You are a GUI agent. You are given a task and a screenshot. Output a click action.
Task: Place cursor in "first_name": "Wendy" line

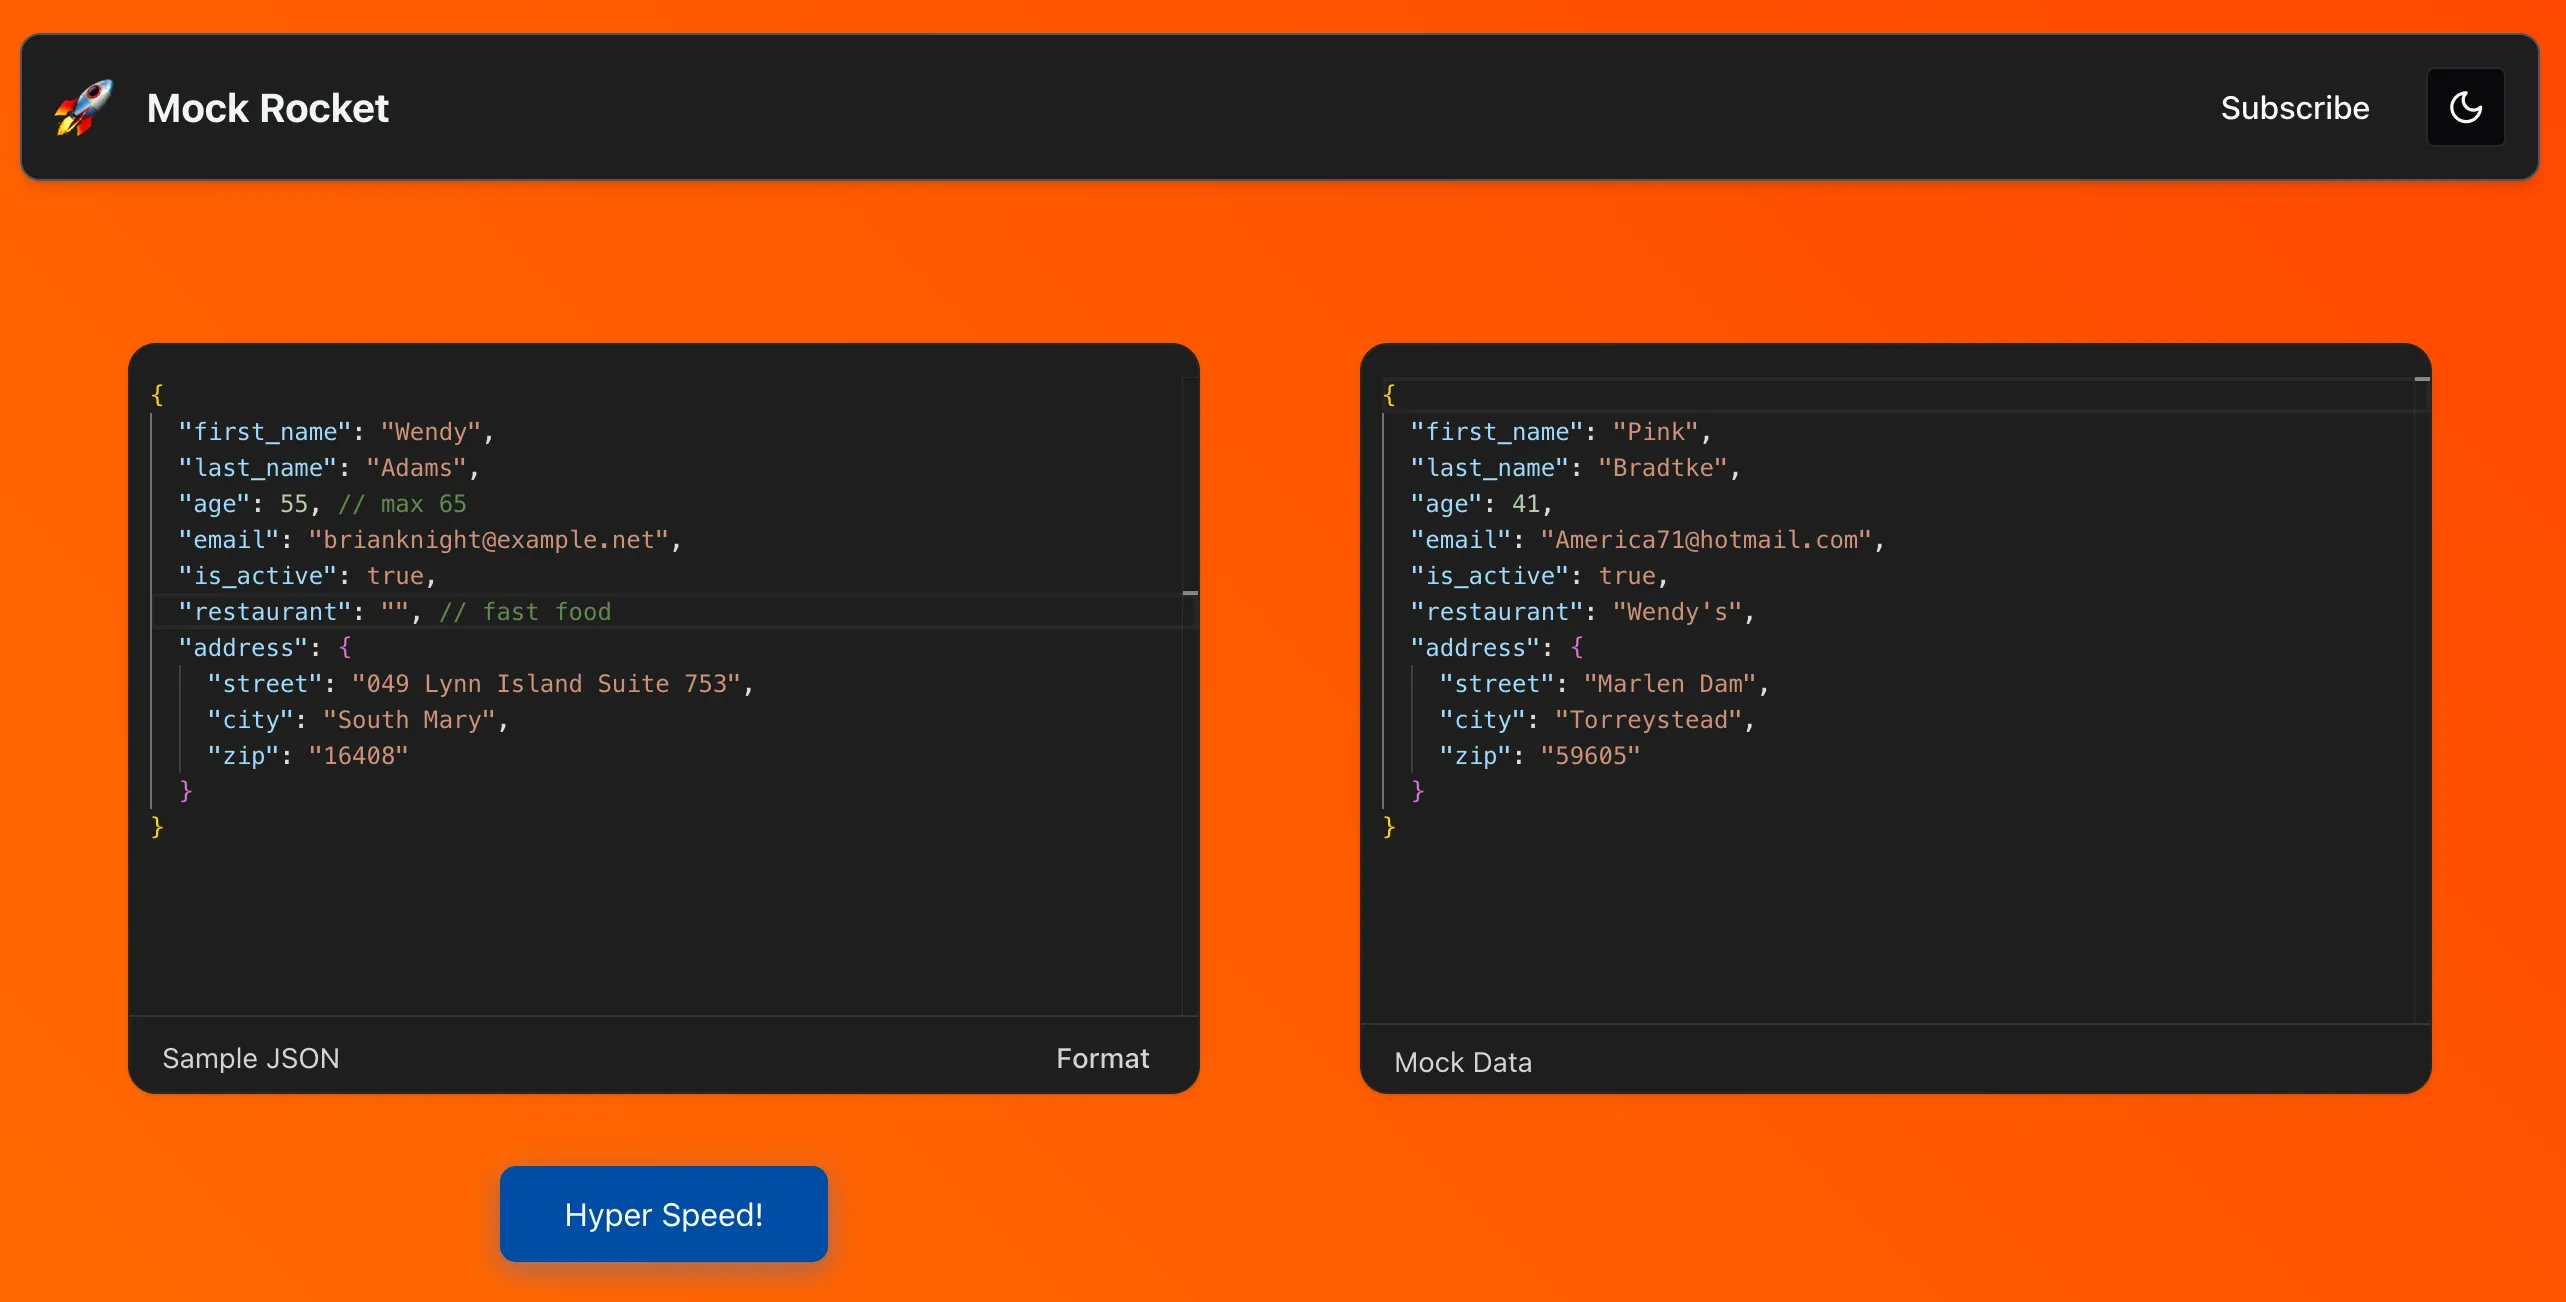tap(336, 432)
